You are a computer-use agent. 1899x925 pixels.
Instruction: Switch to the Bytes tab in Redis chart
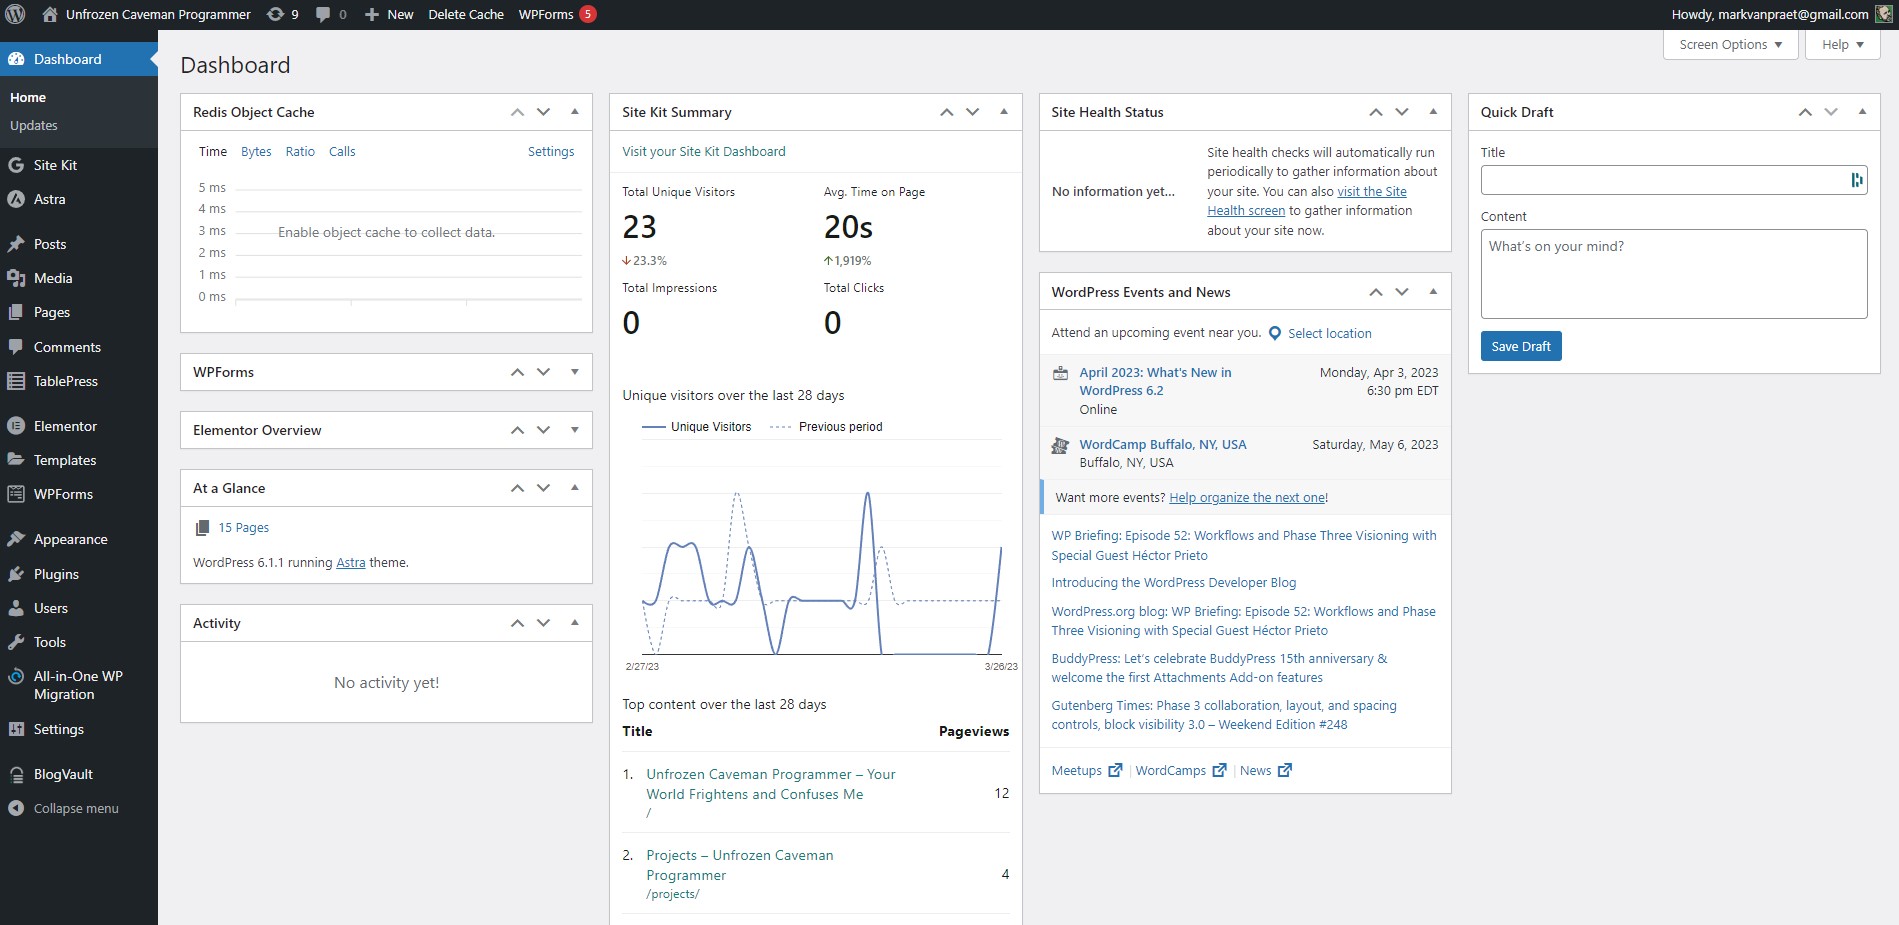click(x=256, y=152)
